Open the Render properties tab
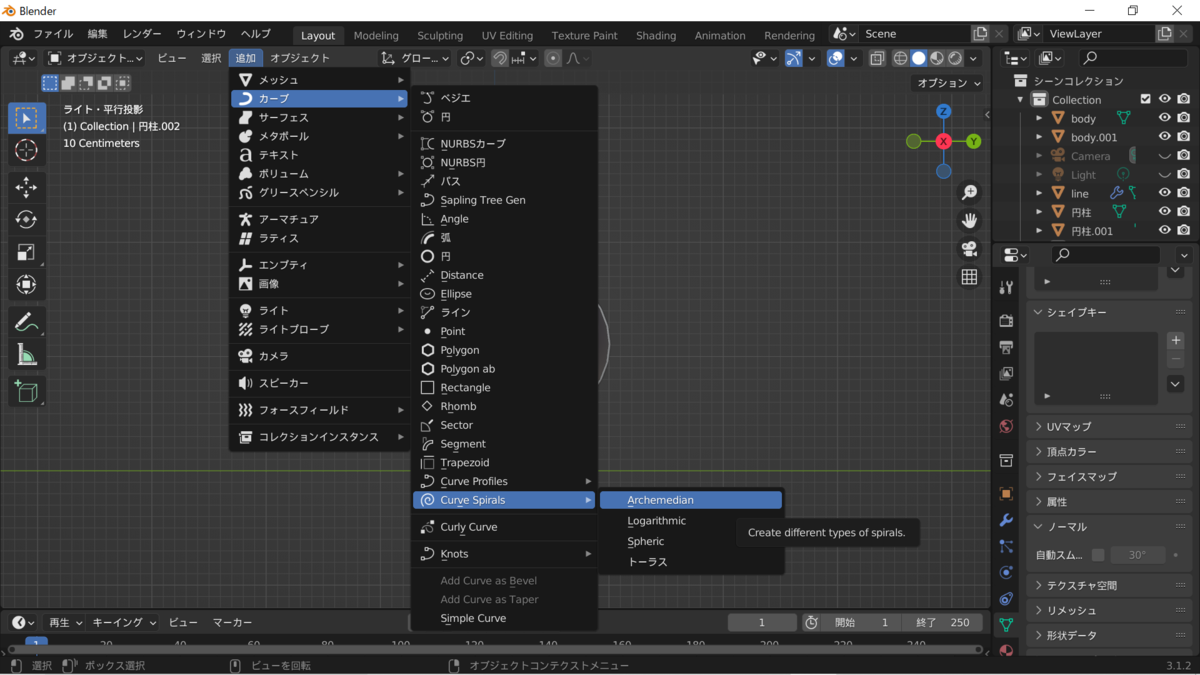1200x675 pixels. pyautogui.click(x=1007, y=320)
